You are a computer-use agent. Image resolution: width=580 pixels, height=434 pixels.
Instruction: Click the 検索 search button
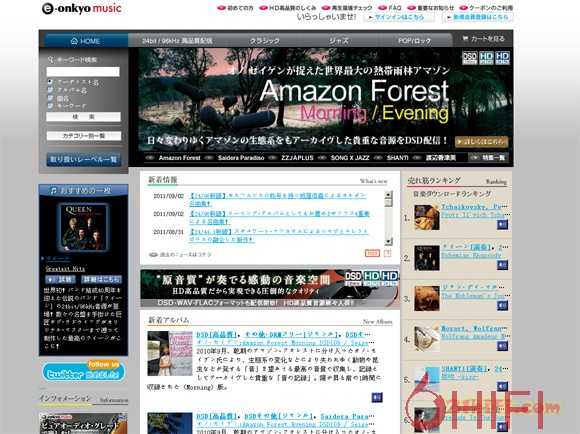[x=83, y=117]
